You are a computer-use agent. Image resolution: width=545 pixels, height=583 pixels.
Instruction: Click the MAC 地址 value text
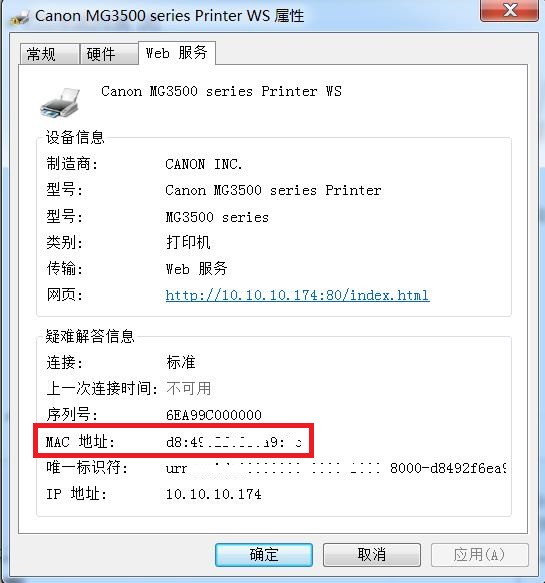click(x=233, y=442)
